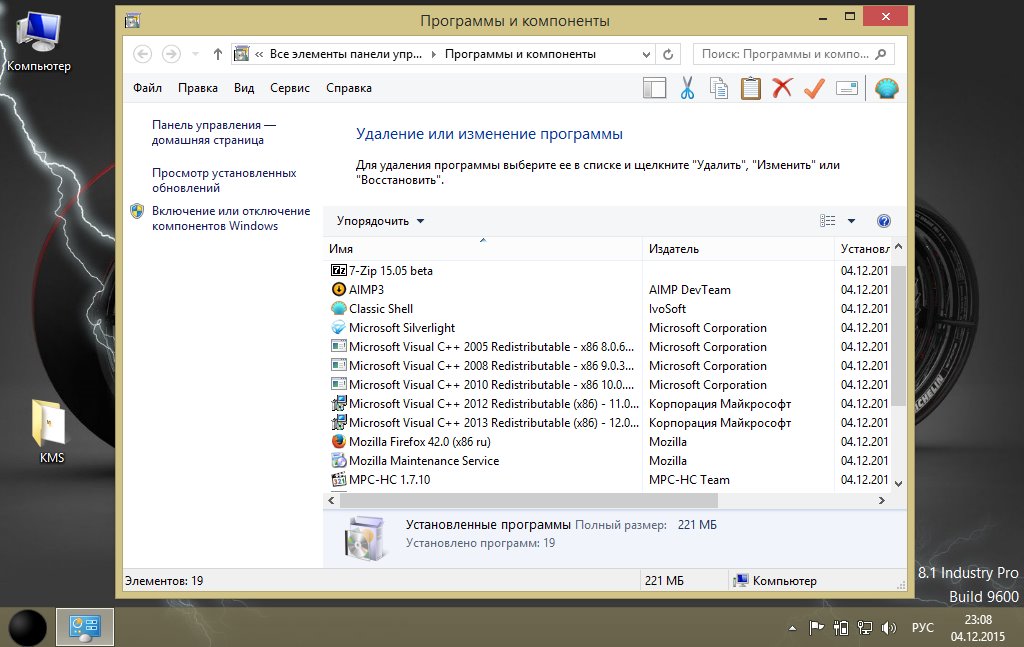Click the search box Поиск: Программы

(793, 54)
